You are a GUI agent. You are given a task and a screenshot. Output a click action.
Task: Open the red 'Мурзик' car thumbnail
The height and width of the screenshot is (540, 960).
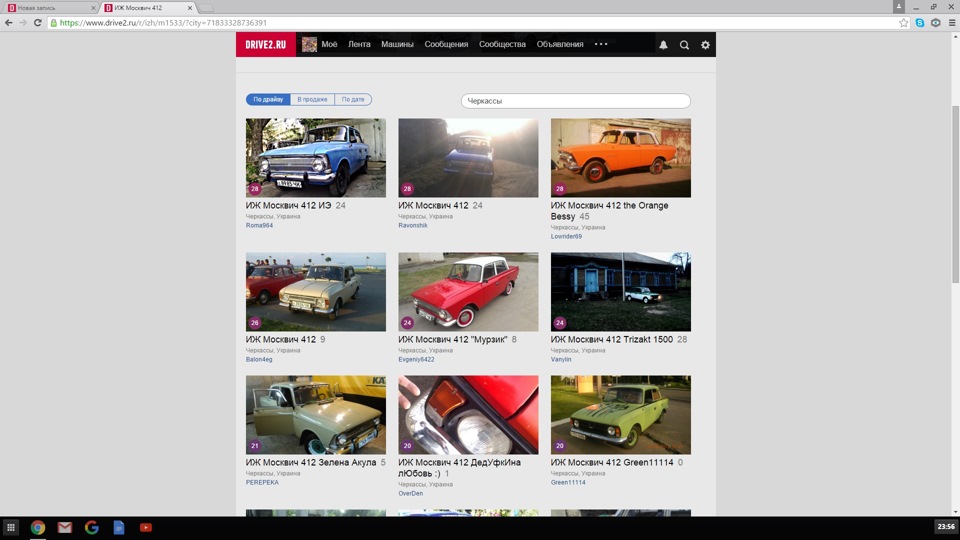tap(468, 292)
